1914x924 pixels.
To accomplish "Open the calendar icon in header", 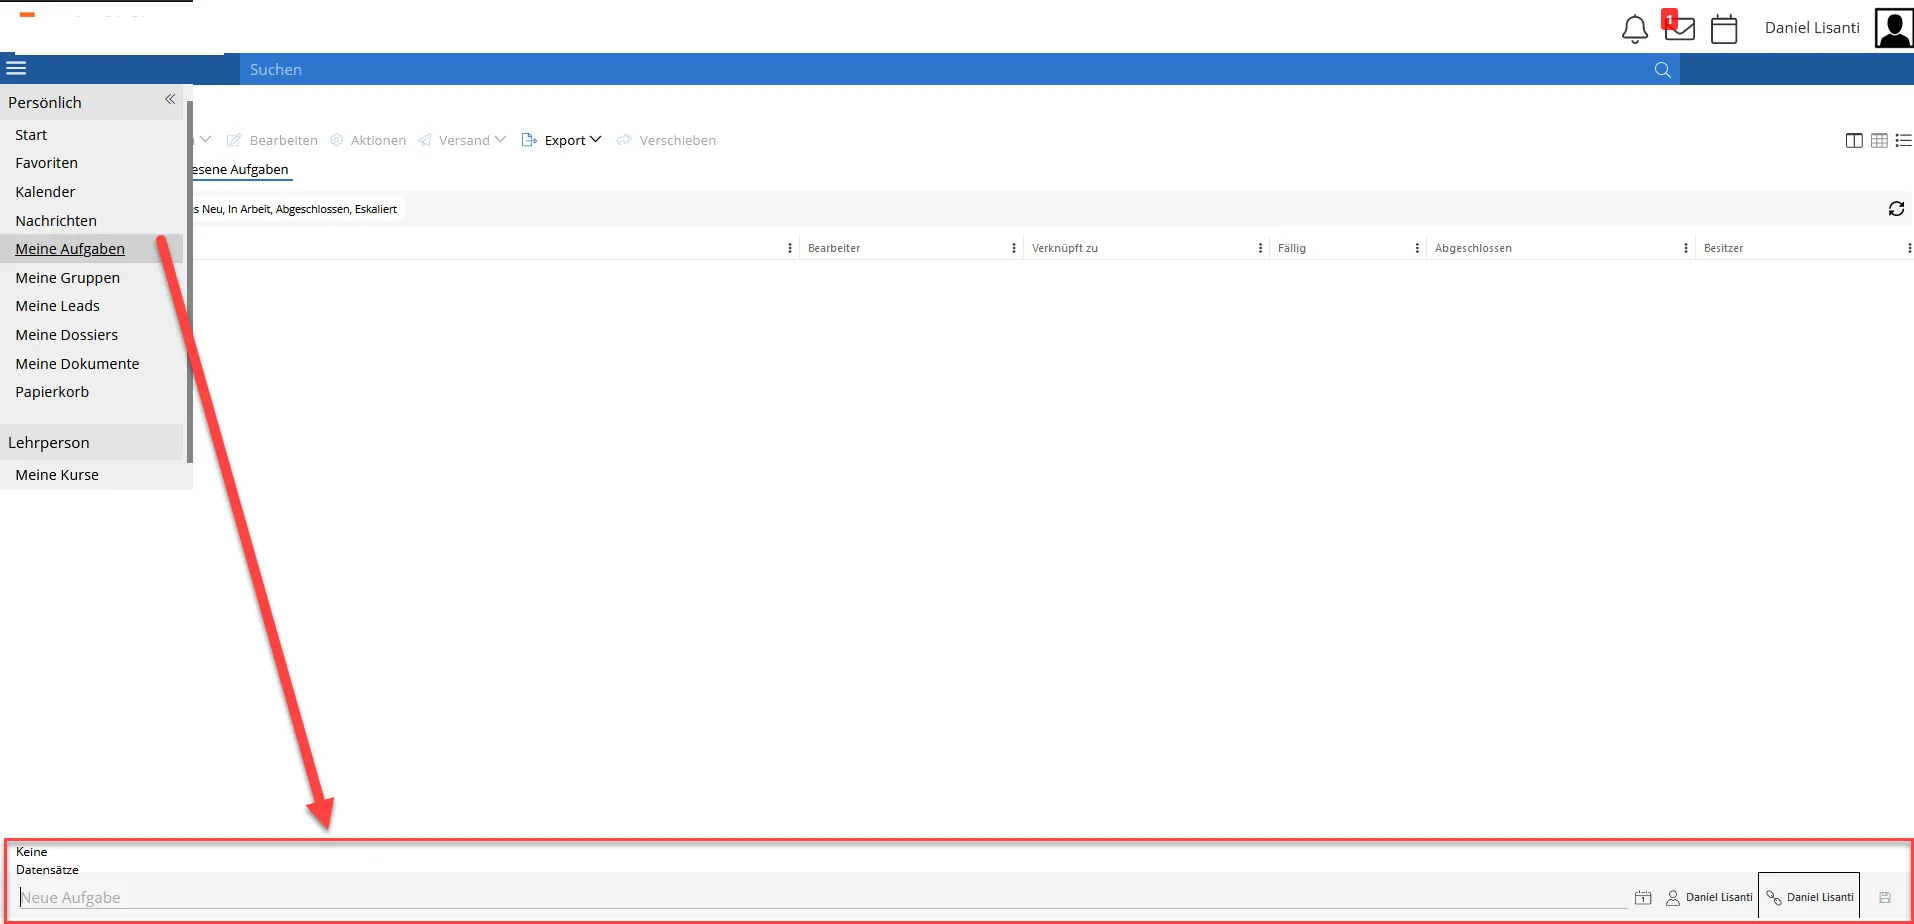I will [x=1724, y=29].
